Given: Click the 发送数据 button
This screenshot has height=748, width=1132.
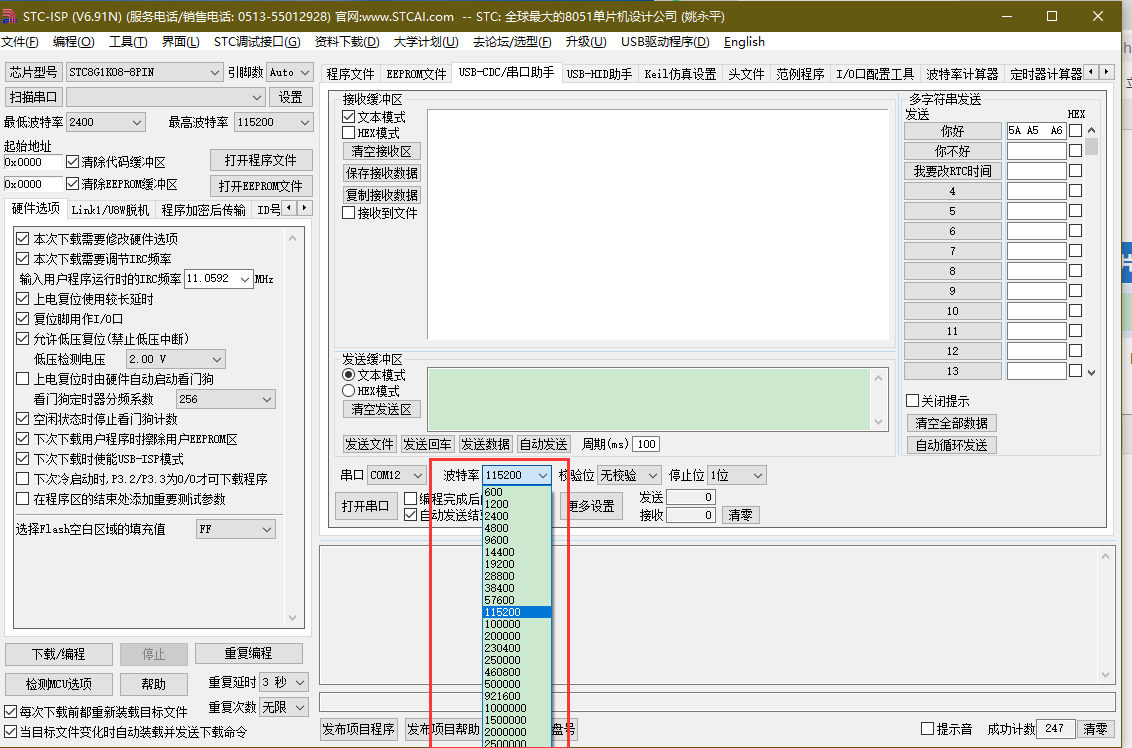Looking at the screenshot, I should pos(485,444).
